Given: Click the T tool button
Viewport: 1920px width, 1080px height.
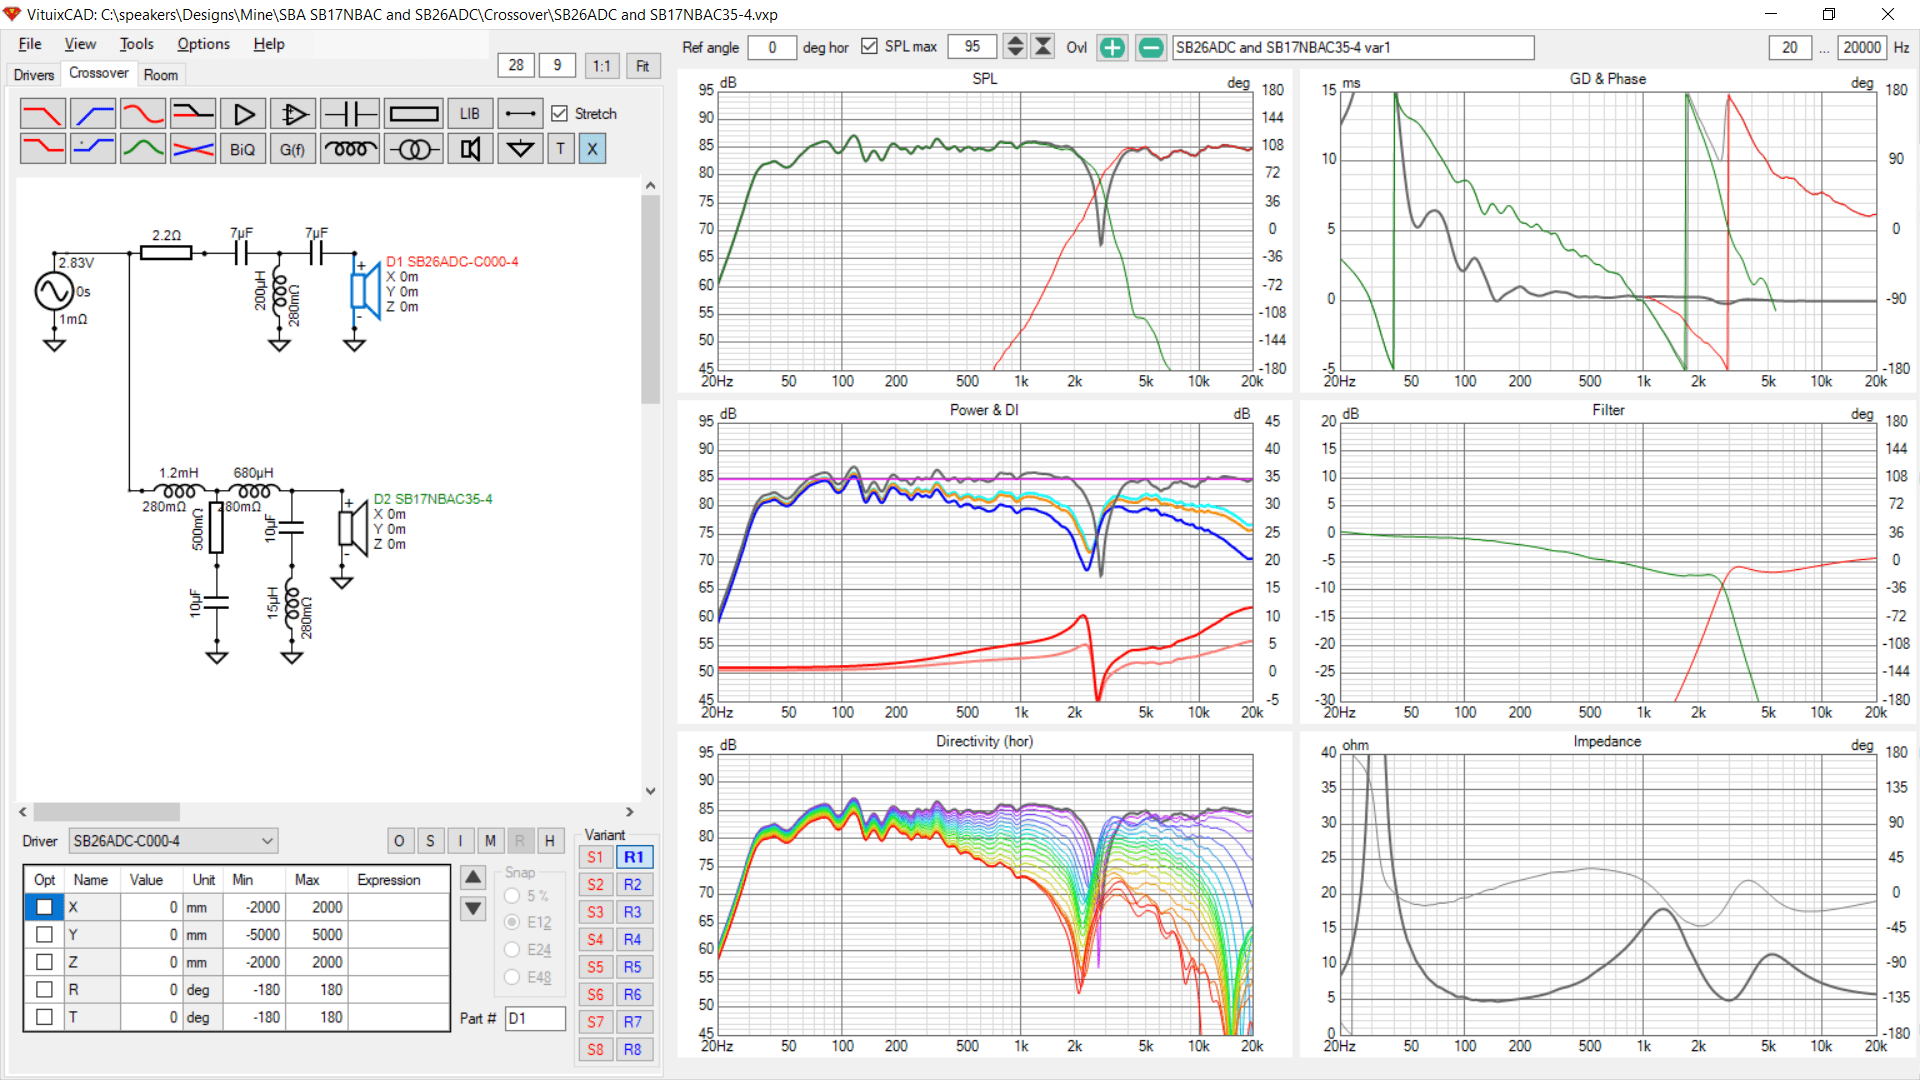Looking at the screenshot, I should click(561, 149).
